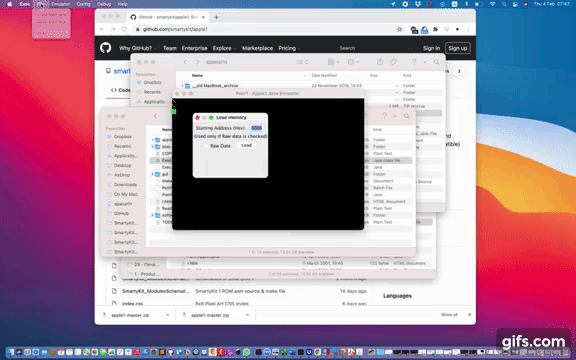Sort by Date Modified column
This screenshot has width=576, height=360.
[x=324, y=75]
